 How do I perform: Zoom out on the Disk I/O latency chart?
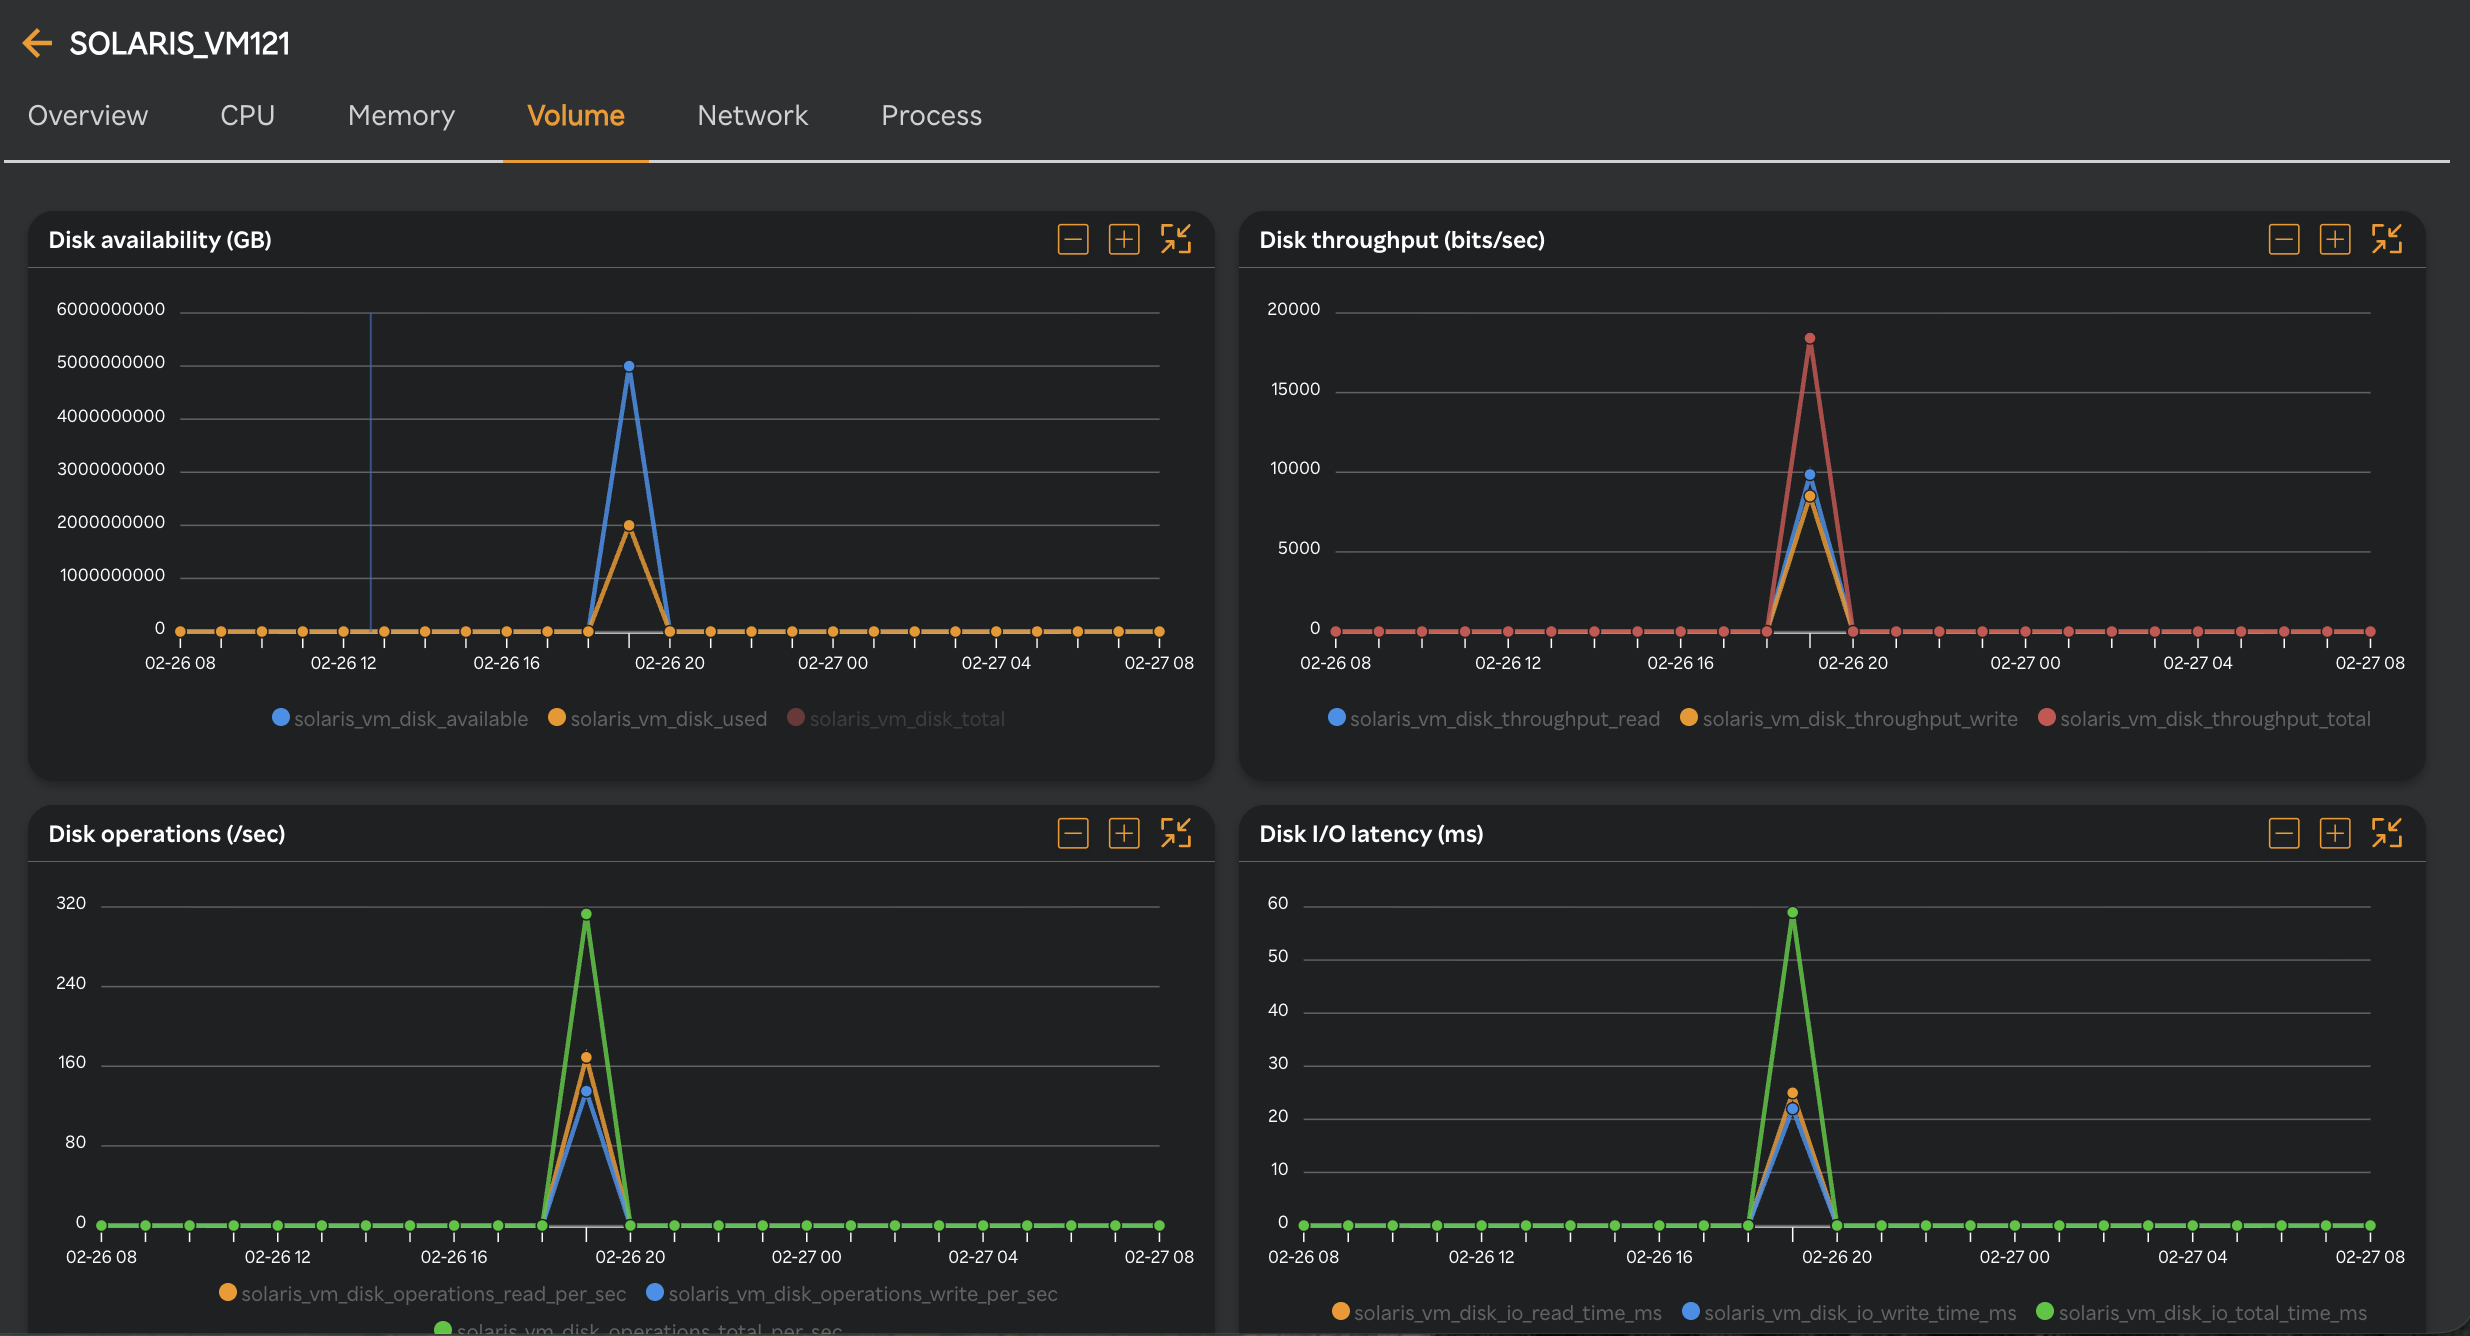pyautogui.click(x=2283, y=833)
